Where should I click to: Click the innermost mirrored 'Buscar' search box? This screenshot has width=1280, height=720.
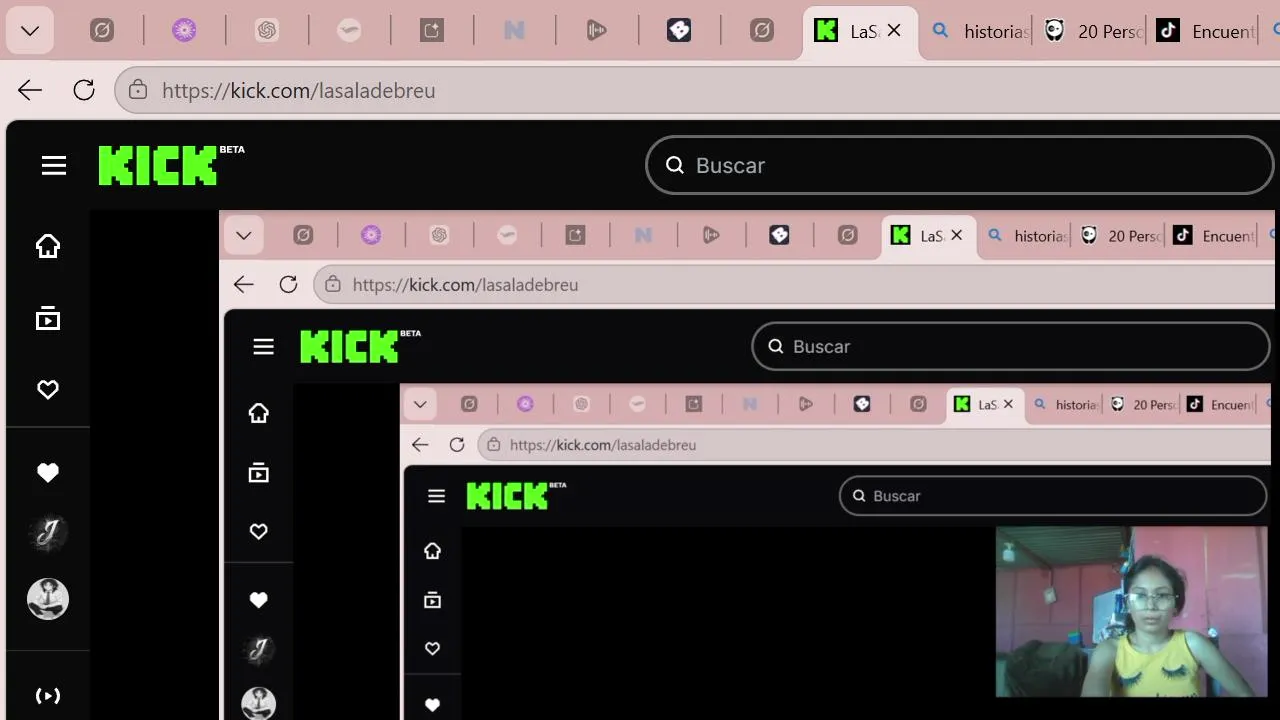coord(1053,496)
